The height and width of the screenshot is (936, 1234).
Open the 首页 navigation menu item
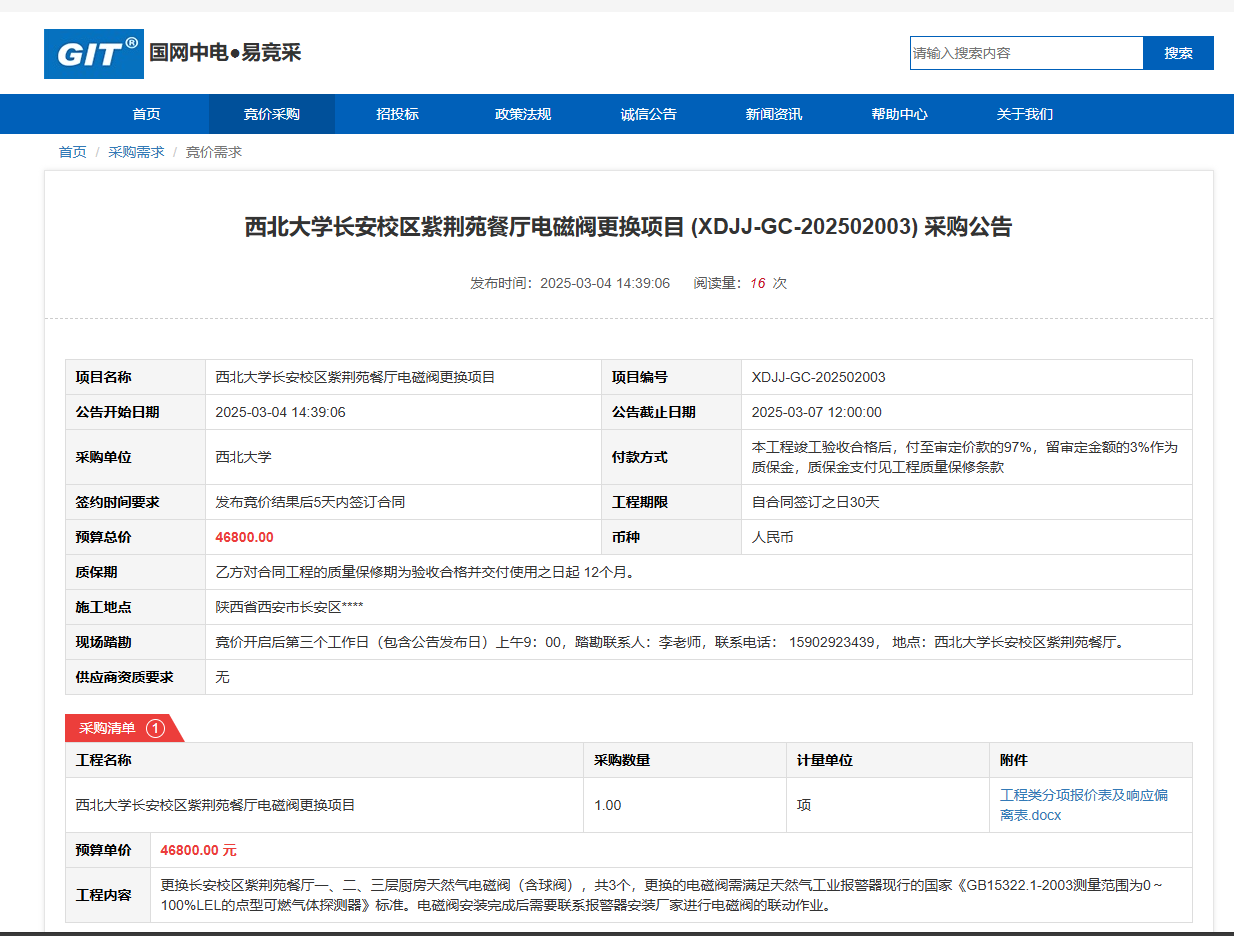coord(146,114)
